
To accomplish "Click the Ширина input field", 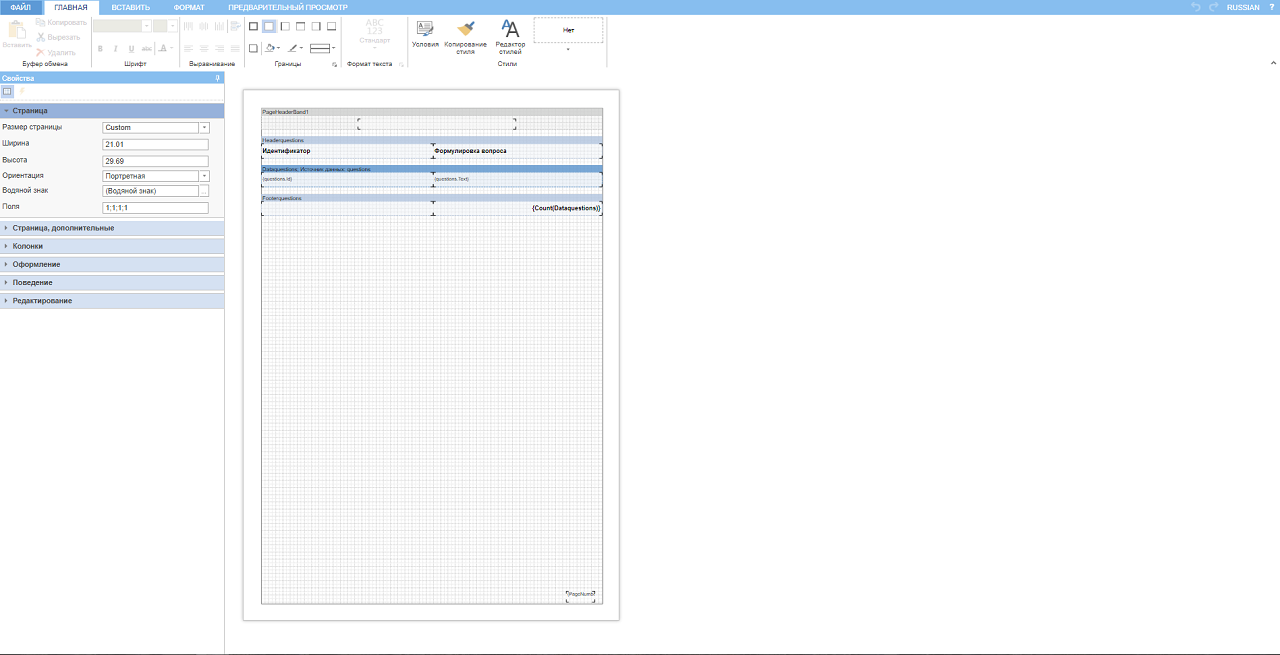I will pos(155,144).
